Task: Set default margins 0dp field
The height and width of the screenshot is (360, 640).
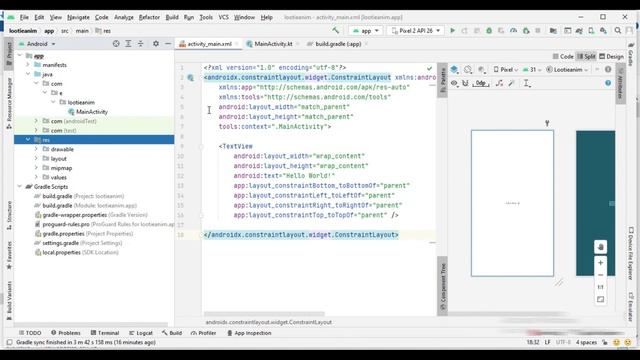Action: click(x=481, y=83)
